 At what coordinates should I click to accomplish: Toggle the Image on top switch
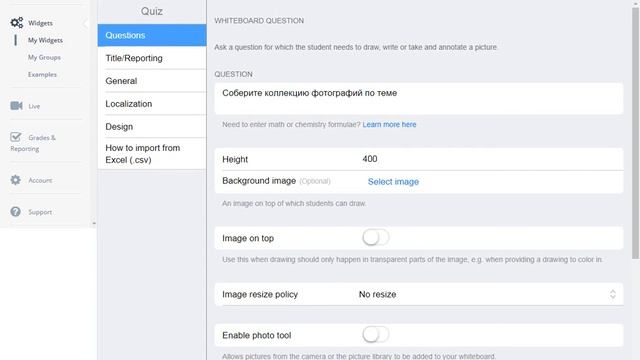pos(376,238)
